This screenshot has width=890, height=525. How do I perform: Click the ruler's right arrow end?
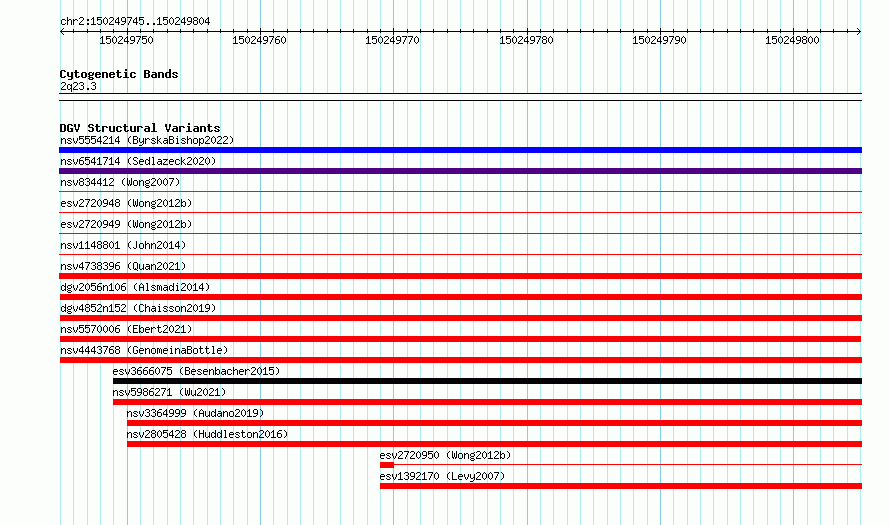pos(859,32)
